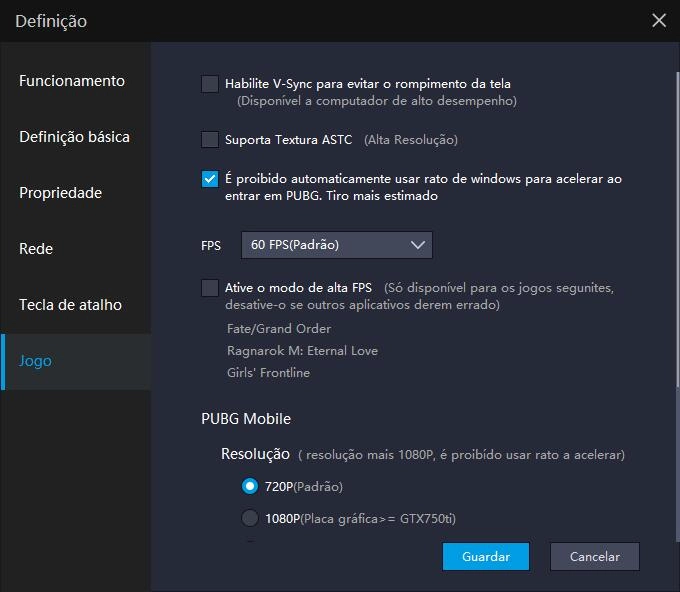Switch to Definição básica section
Screen dimensions: 680x592
(74, 137)
